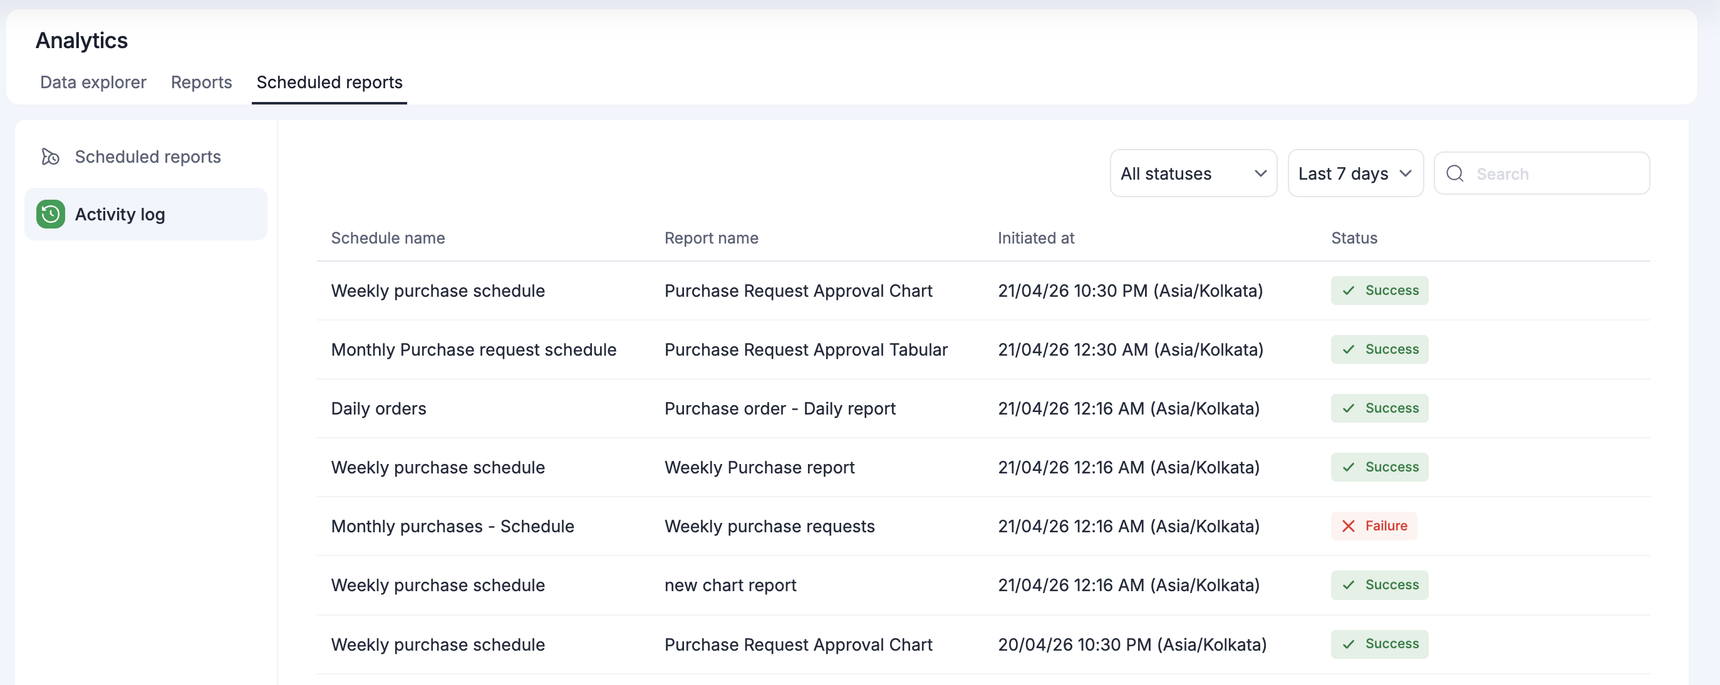Click the Schedule name column header

[388, 238]
